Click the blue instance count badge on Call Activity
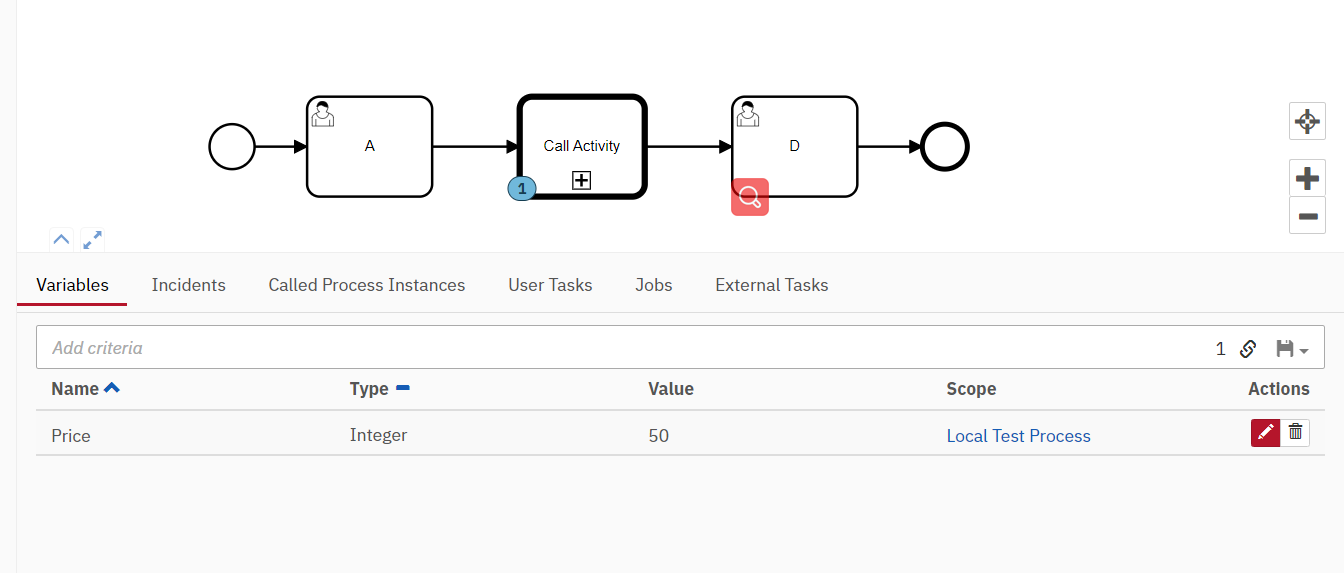The image size is (1344, 573). pos(521,188)
